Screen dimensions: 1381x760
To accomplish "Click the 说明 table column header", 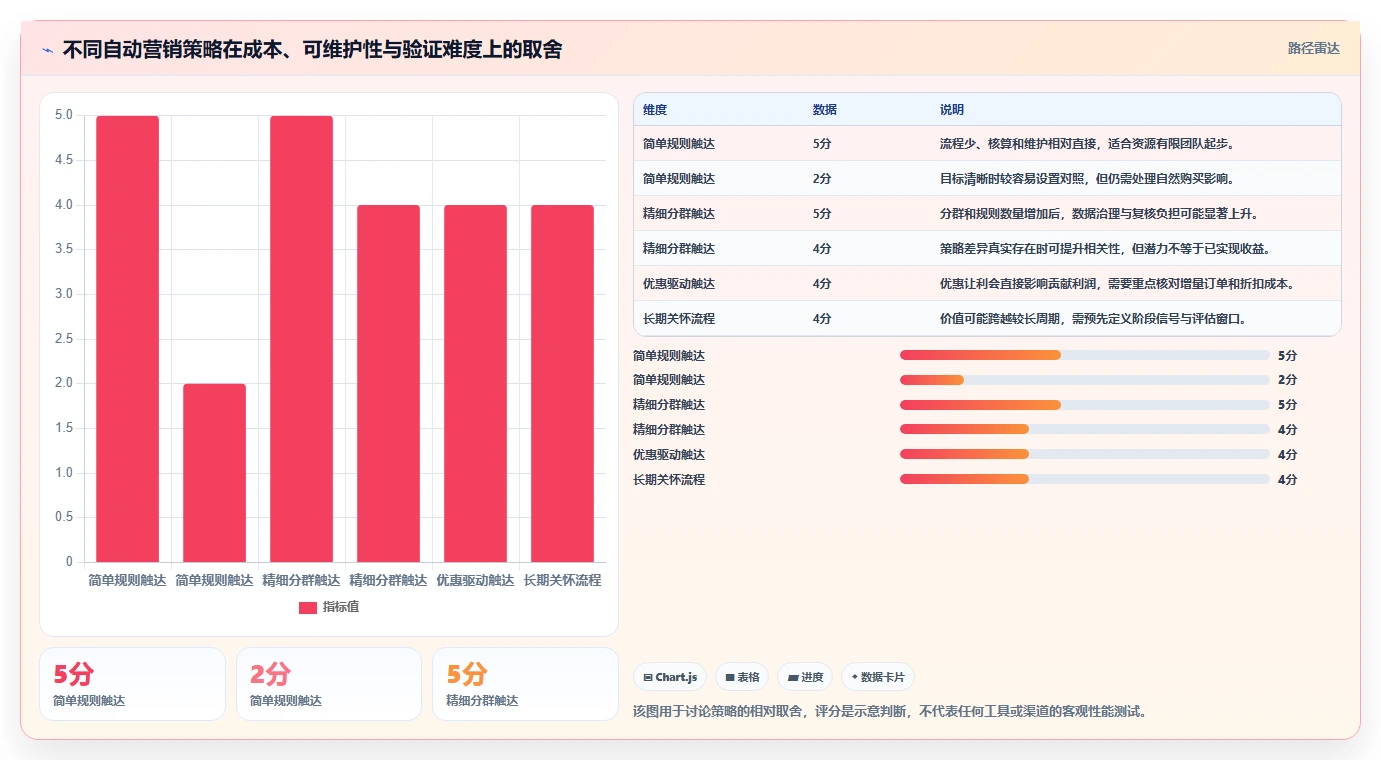I will (x=952, y=110).
